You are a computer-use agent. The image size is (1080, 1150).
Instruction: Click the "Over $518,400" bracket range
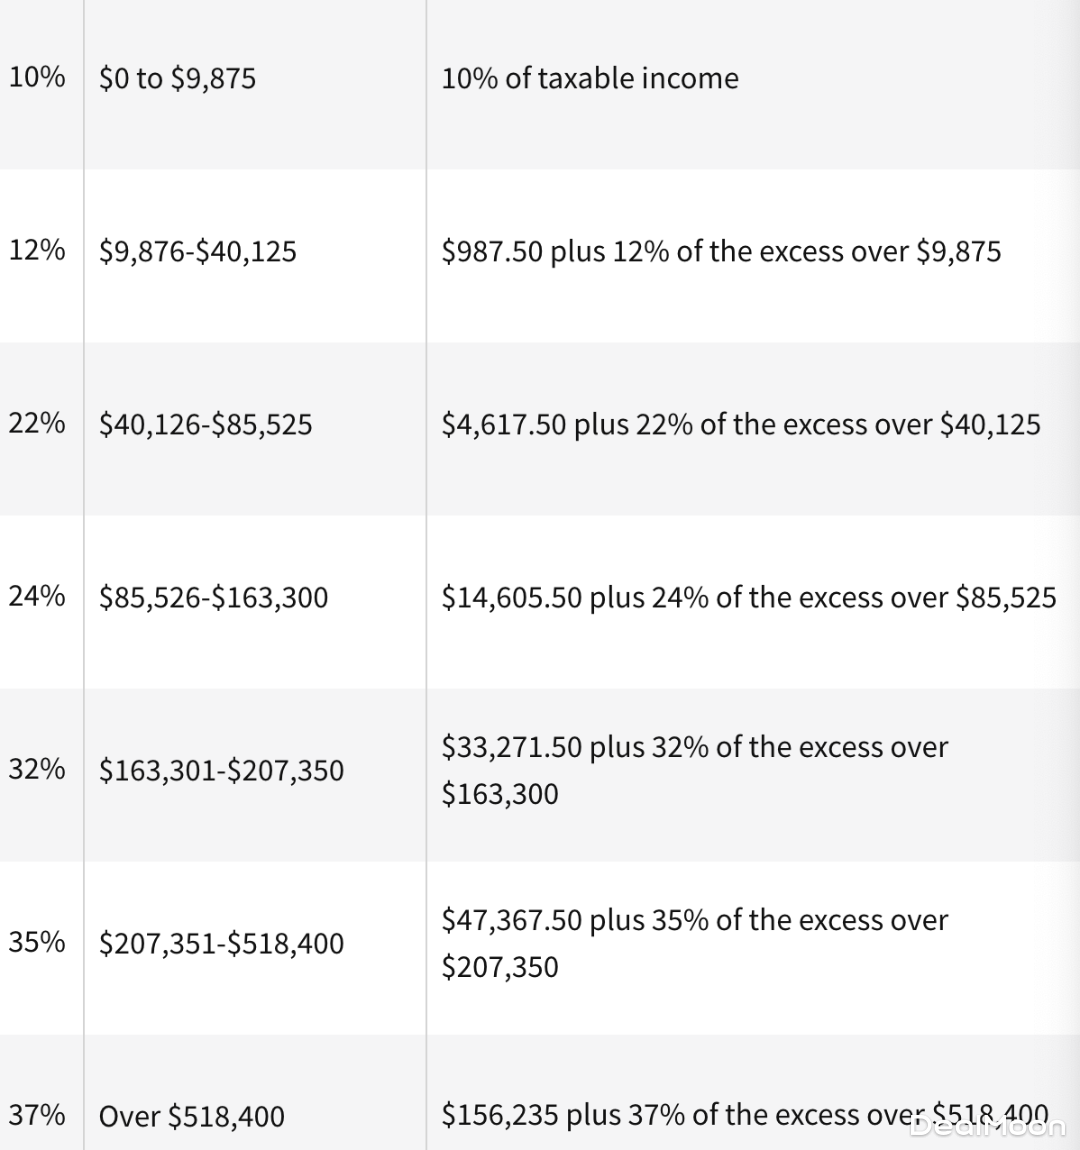(192, 1116)
